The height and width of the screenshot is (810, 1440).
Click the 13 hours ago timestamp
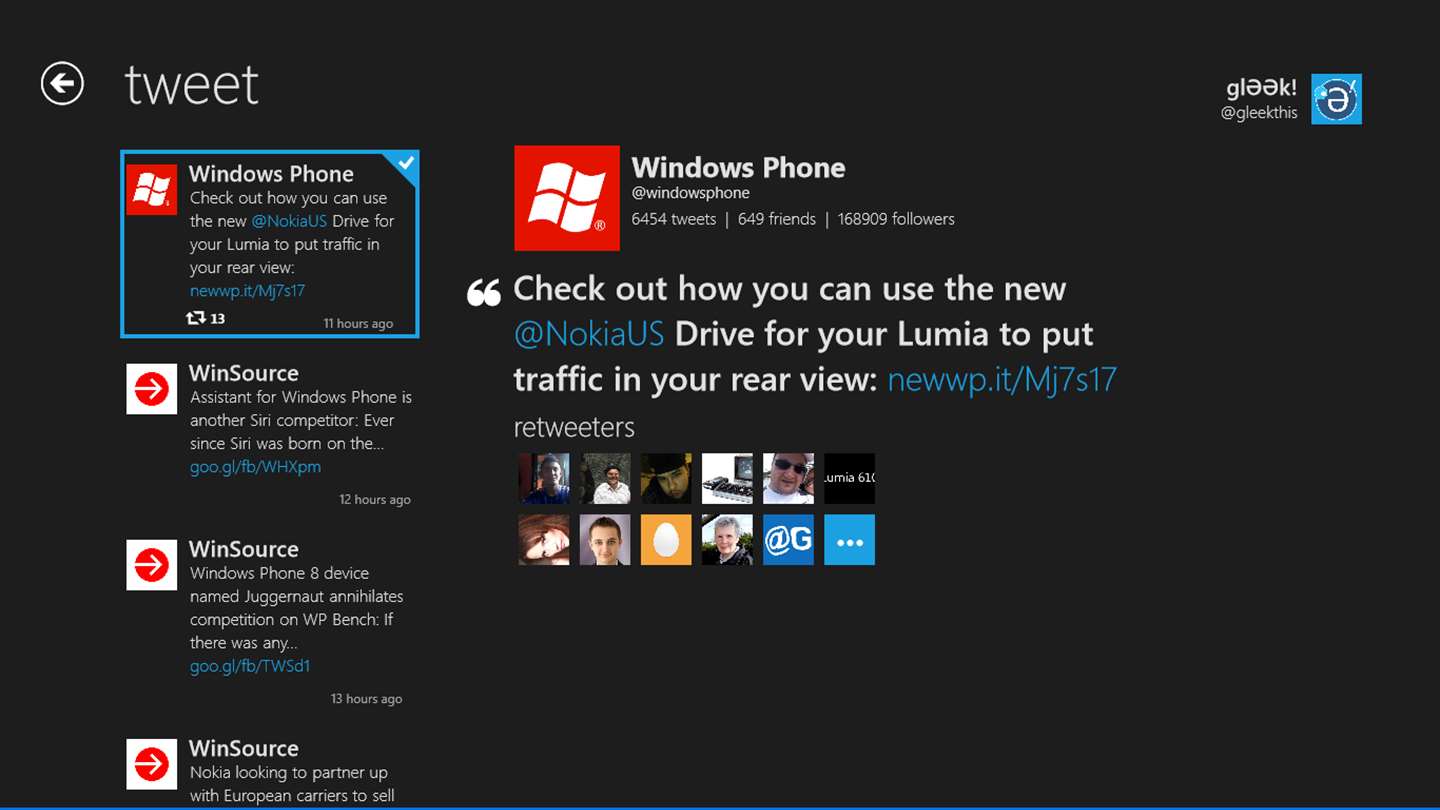click(x=367, y=699)
